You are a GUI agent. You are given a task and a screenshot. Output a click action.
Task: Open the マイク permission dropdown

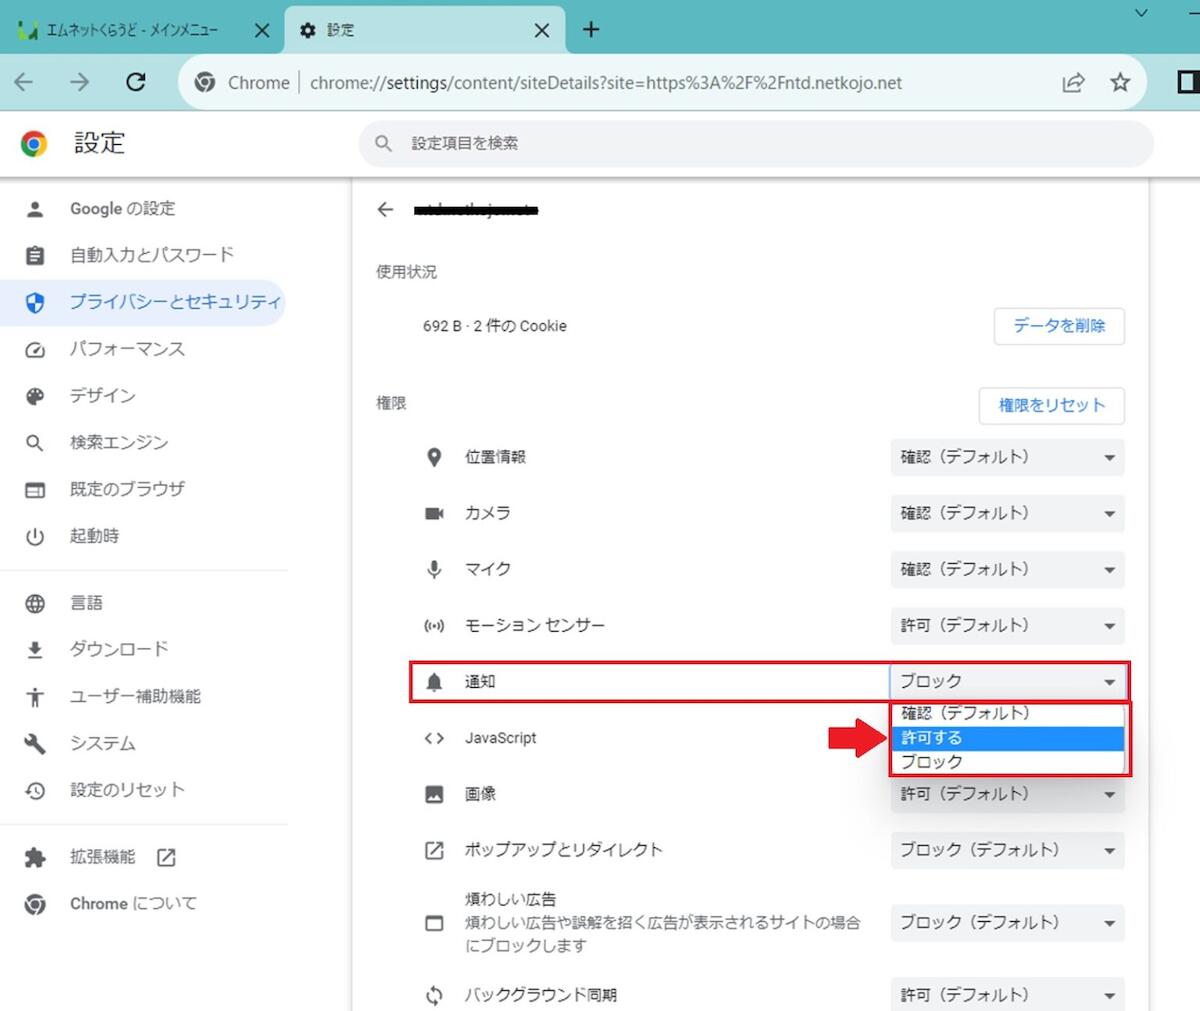(1006, 569)
